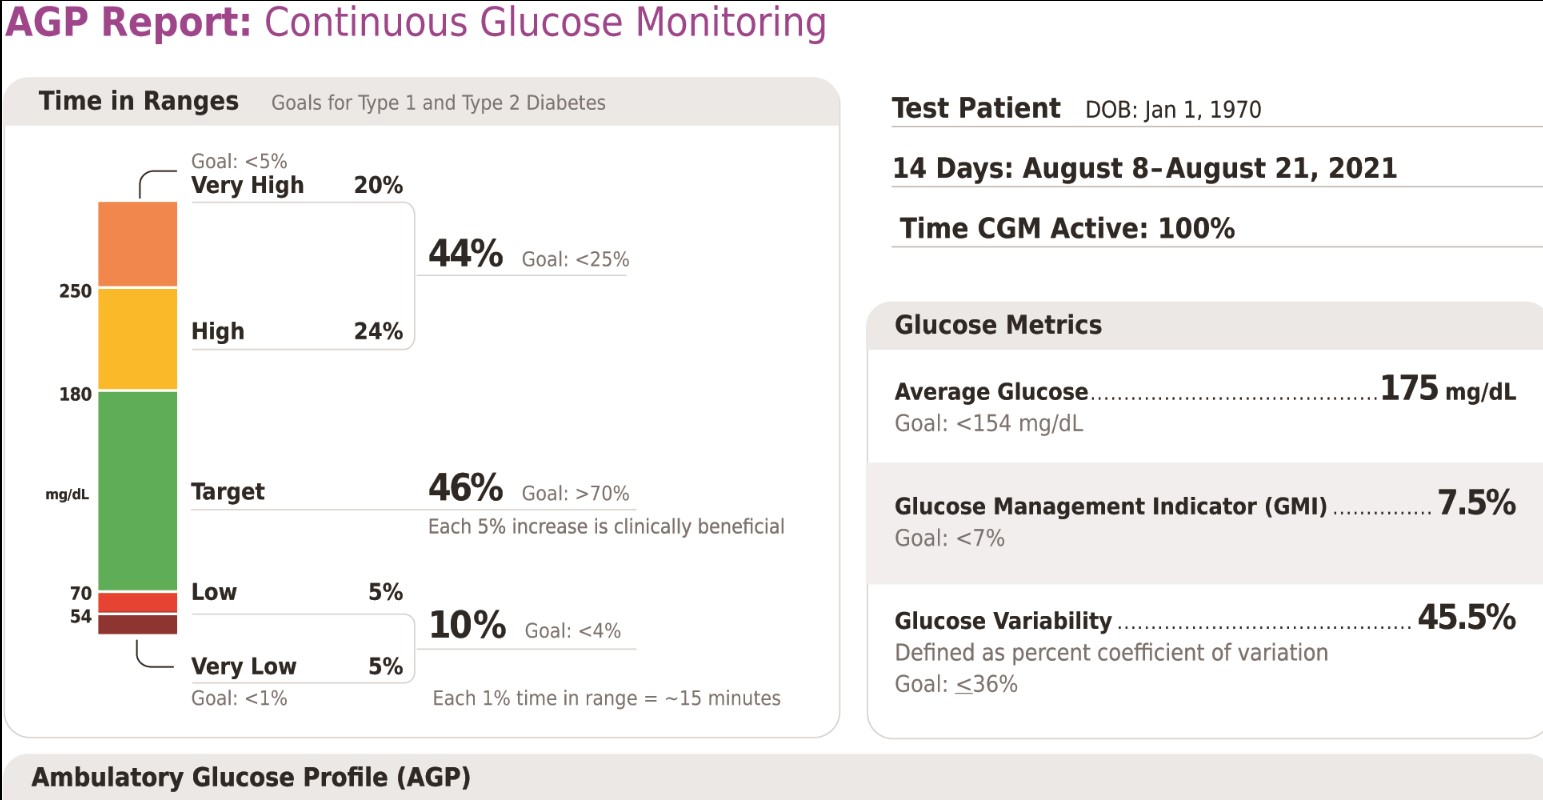
Task: Click the Very Low label text
Action: click(x=244, y=666)
